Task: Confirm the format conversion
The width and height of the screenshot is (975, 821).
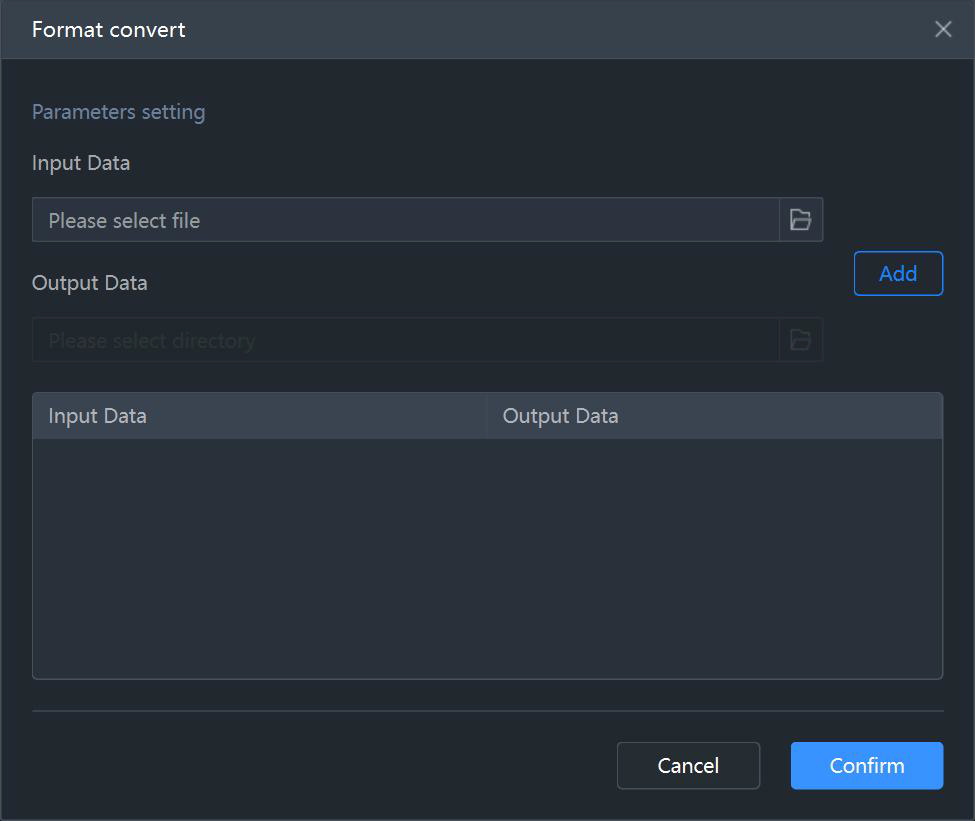Action: pos(867,766)
